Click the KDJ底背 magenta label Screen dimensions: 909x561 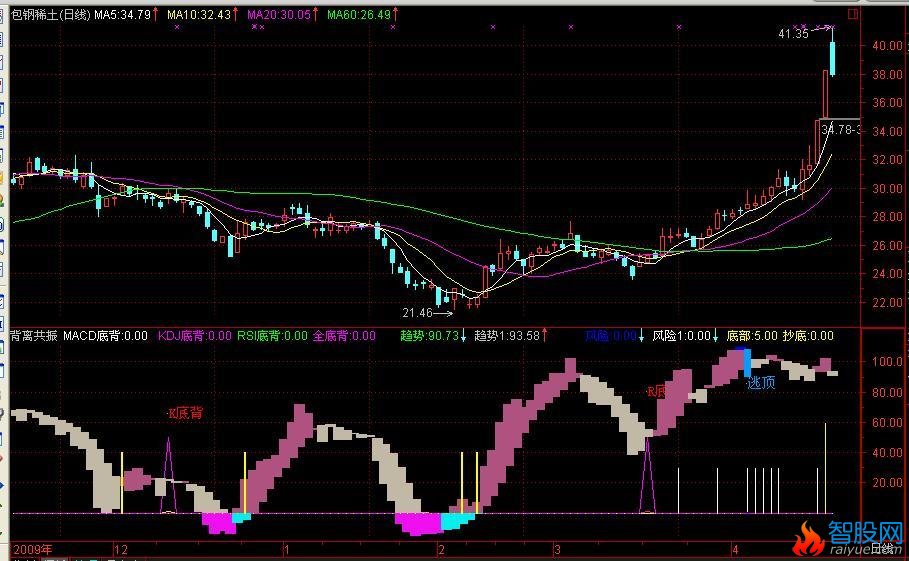(x=194, y=337)
